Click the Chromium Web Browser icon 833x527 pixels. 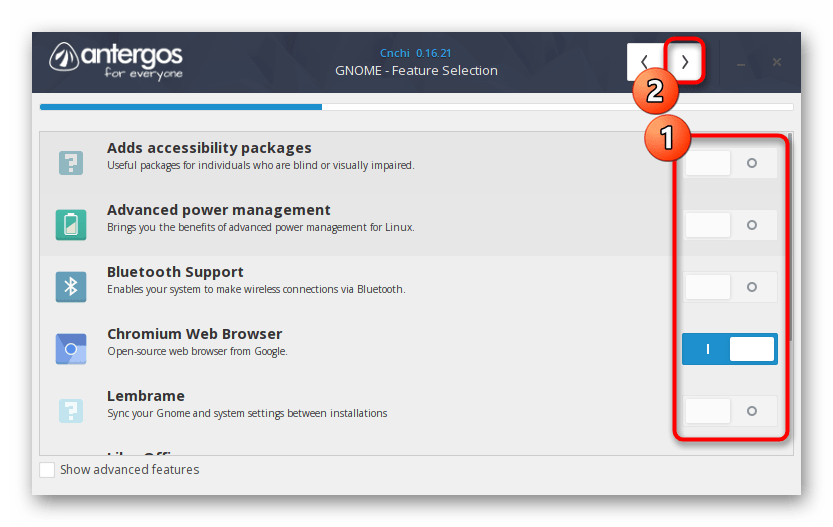pos(71,349)
